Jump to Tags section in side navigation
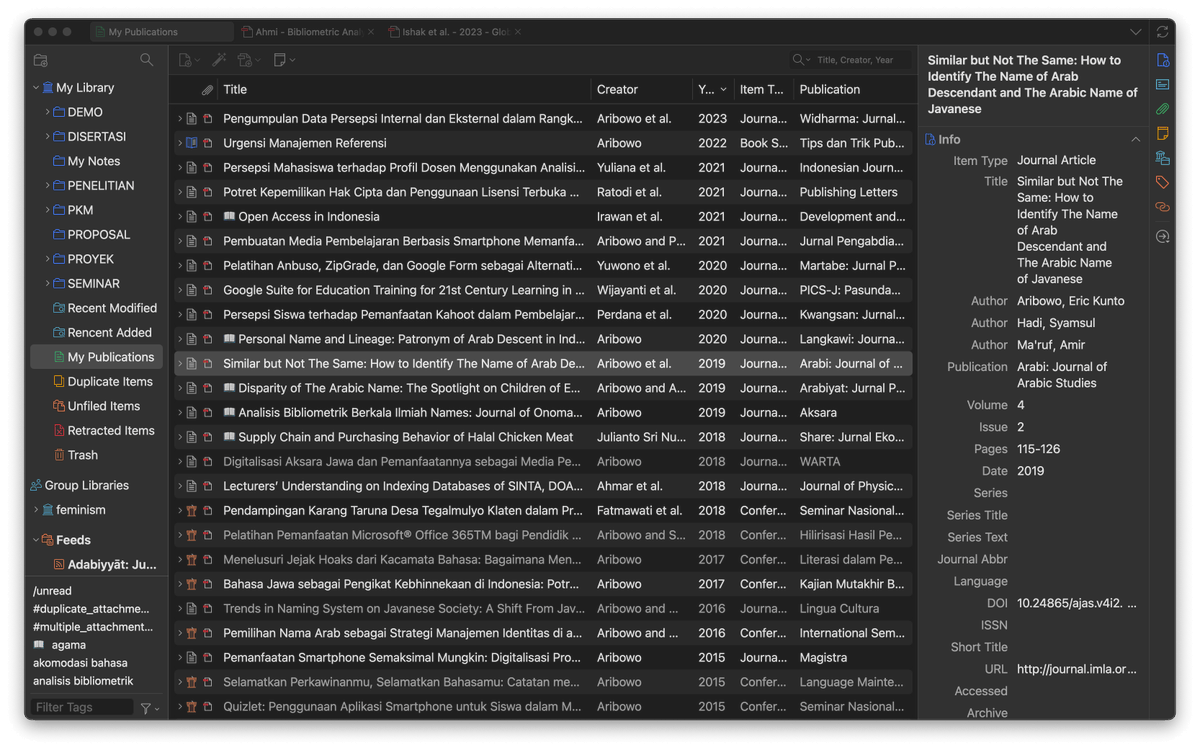Screen dimensions: 1200x750 (x=1162, y=182)
